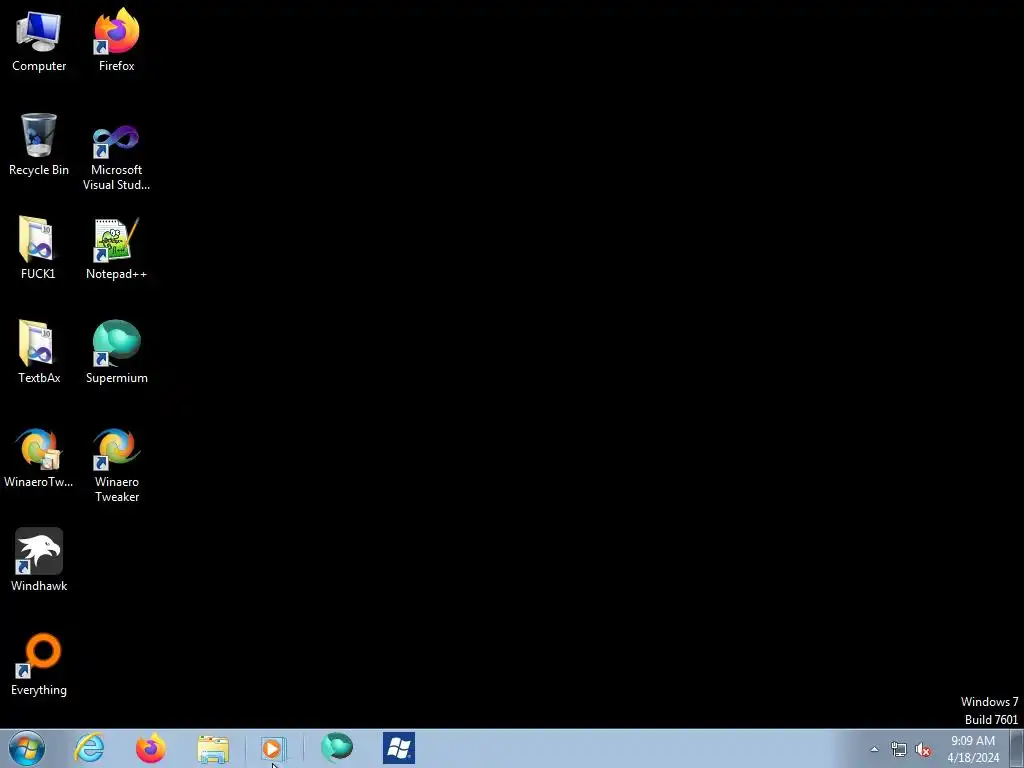Open Windows Media Player from the taskbar

[x=273, y=748]
